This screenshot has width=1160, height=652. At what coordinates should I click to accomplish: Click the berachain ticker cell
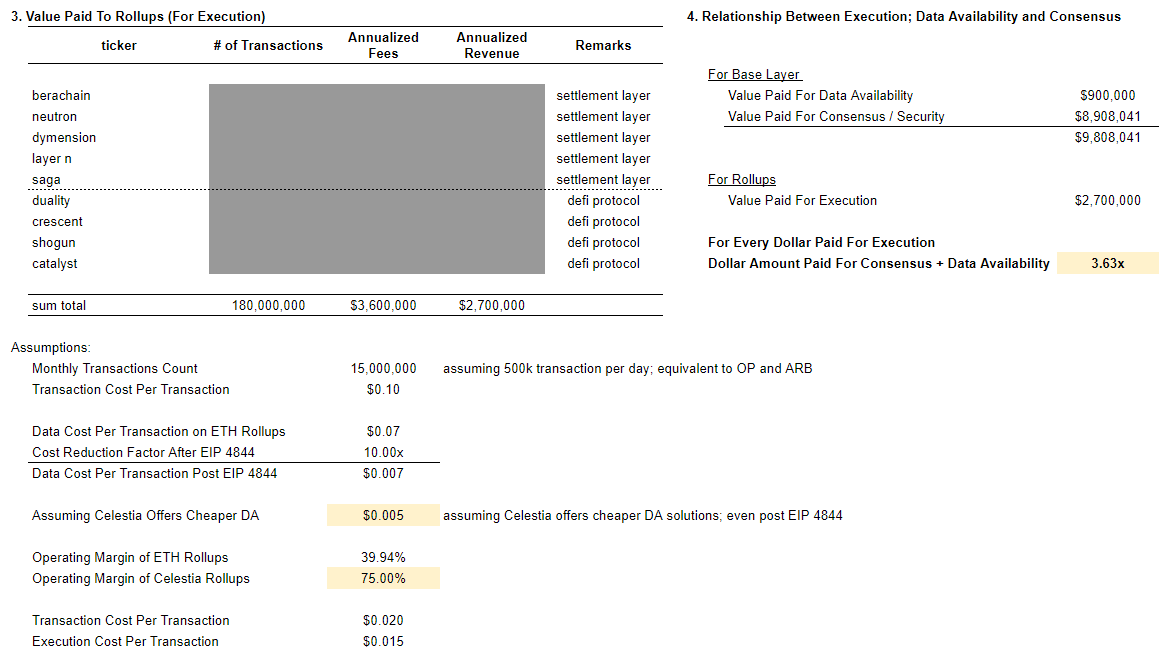click(x=61, y=95)
